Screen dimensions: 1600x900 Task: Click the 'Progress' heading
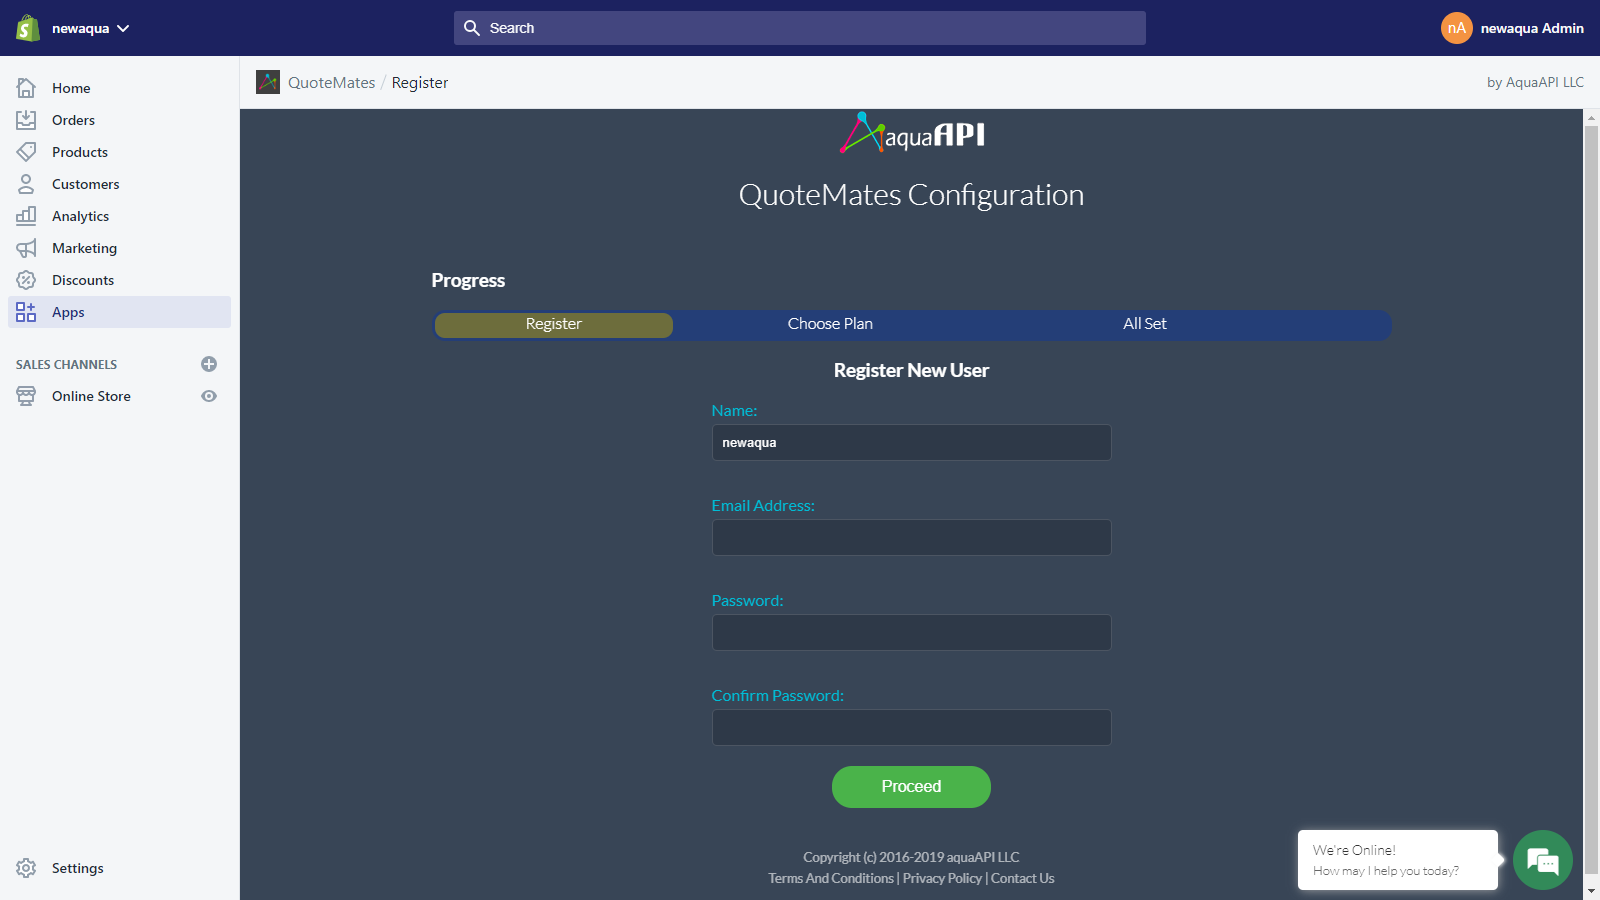click(468, 281)
